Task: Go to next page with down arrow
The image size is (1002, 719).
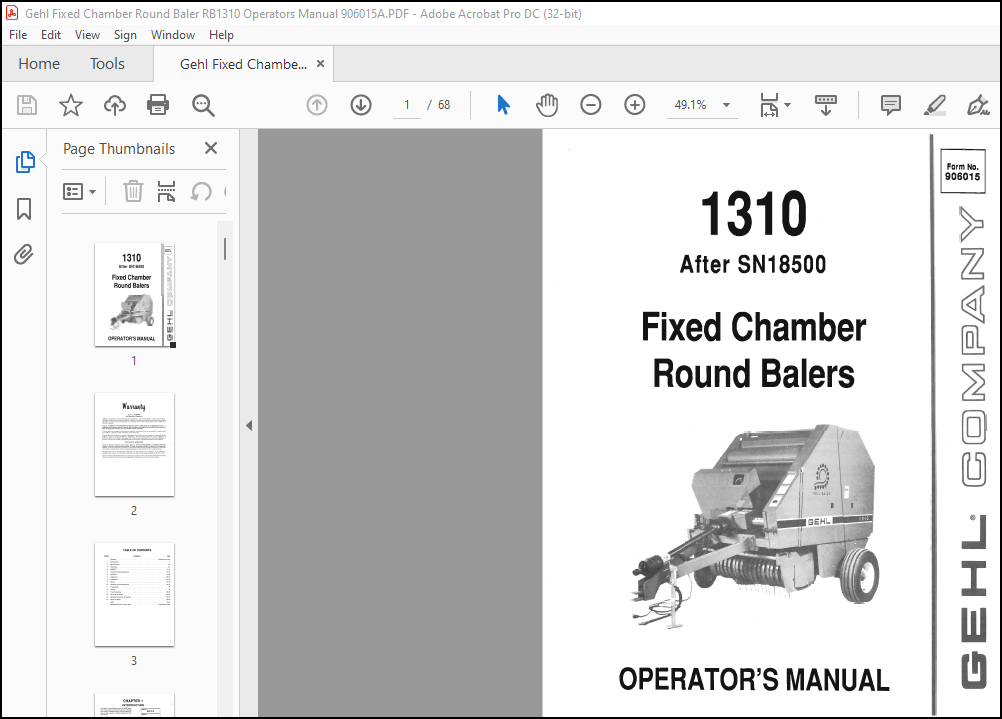Action: tap(361, 105)
